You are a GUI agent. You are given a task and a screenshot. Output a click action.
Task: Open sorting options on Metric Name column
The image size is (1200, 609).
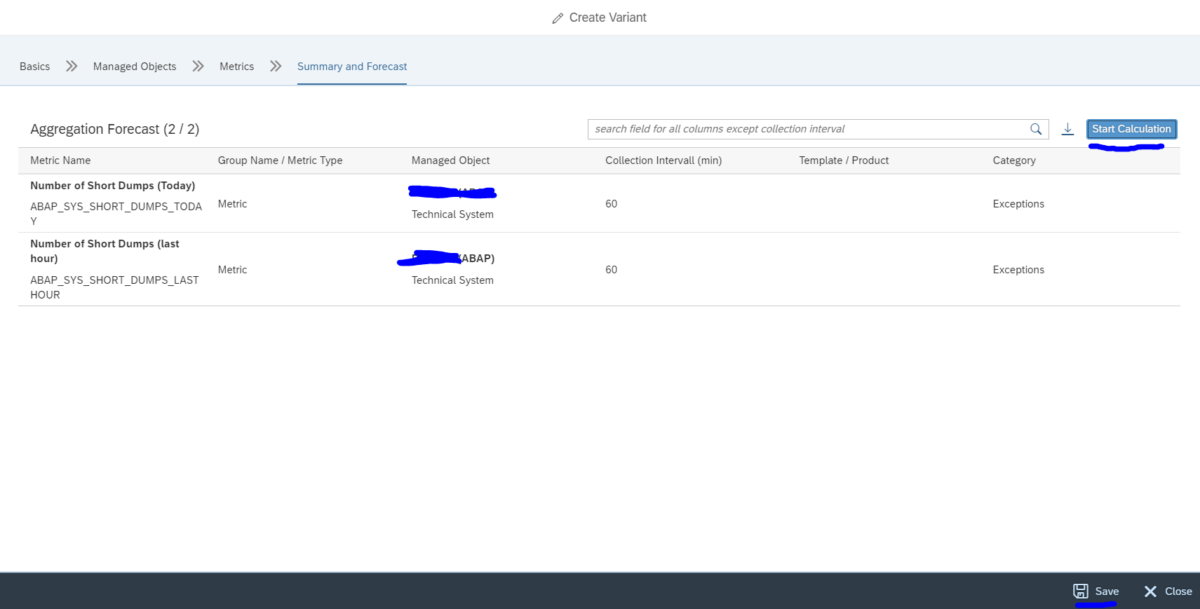[60, 160]
